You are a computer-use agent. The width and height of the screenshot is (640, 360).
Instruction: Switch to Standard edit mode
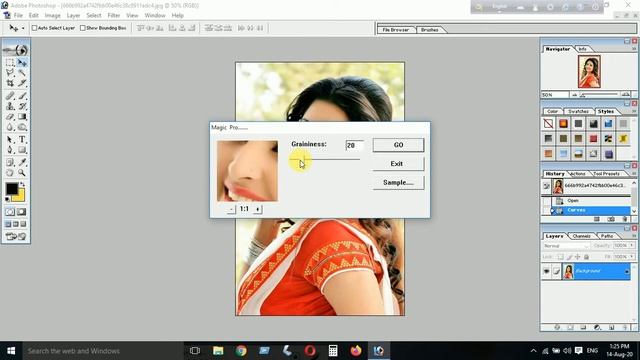[x=10, y=212]
